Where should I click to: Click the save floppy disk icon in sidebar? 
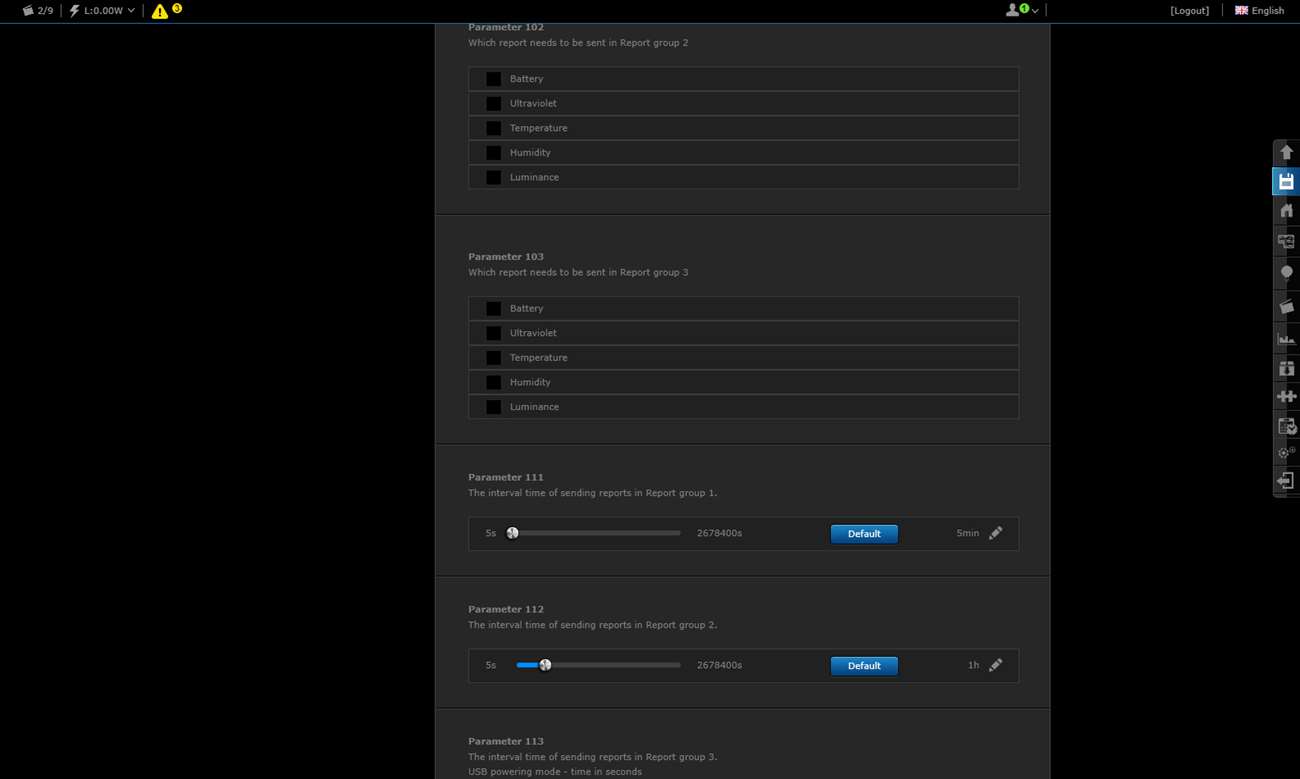(x=1286, y=182)
